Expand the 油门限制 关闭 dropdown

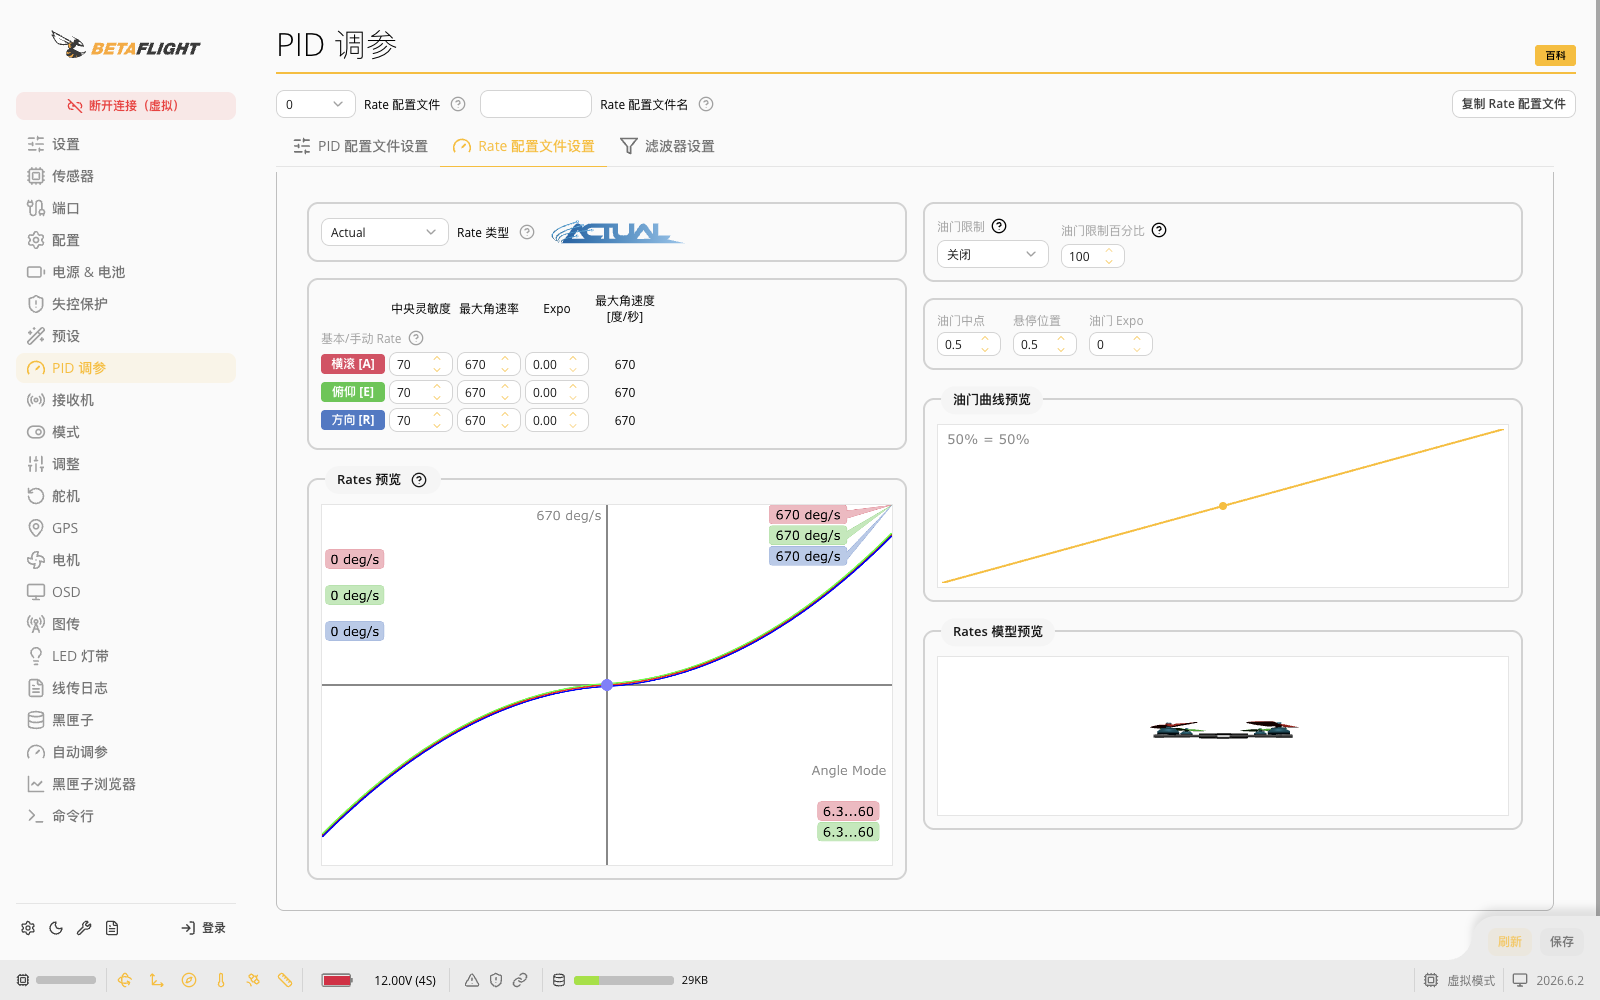click(x=992, y=254)
